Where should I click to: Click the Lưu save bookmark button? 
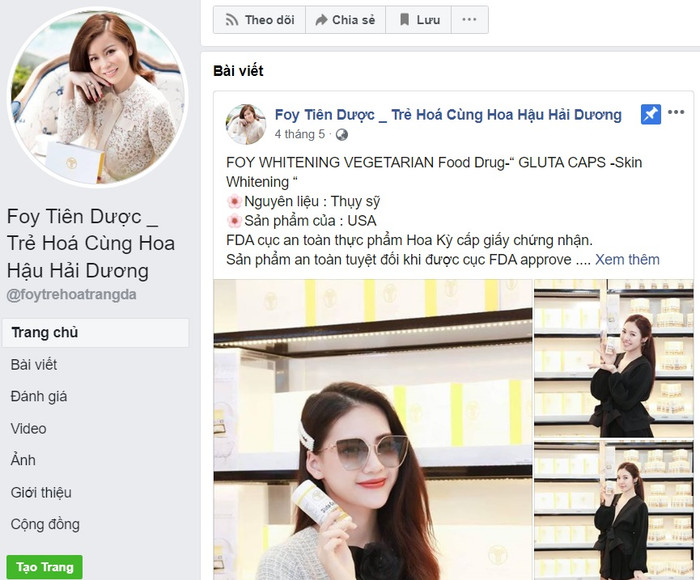(418, 20)
